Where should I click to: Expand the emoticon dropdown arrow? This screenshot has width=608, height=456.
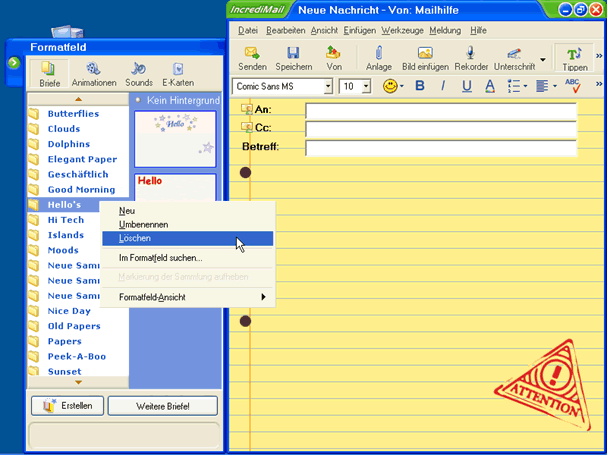(x=401, y=86)
